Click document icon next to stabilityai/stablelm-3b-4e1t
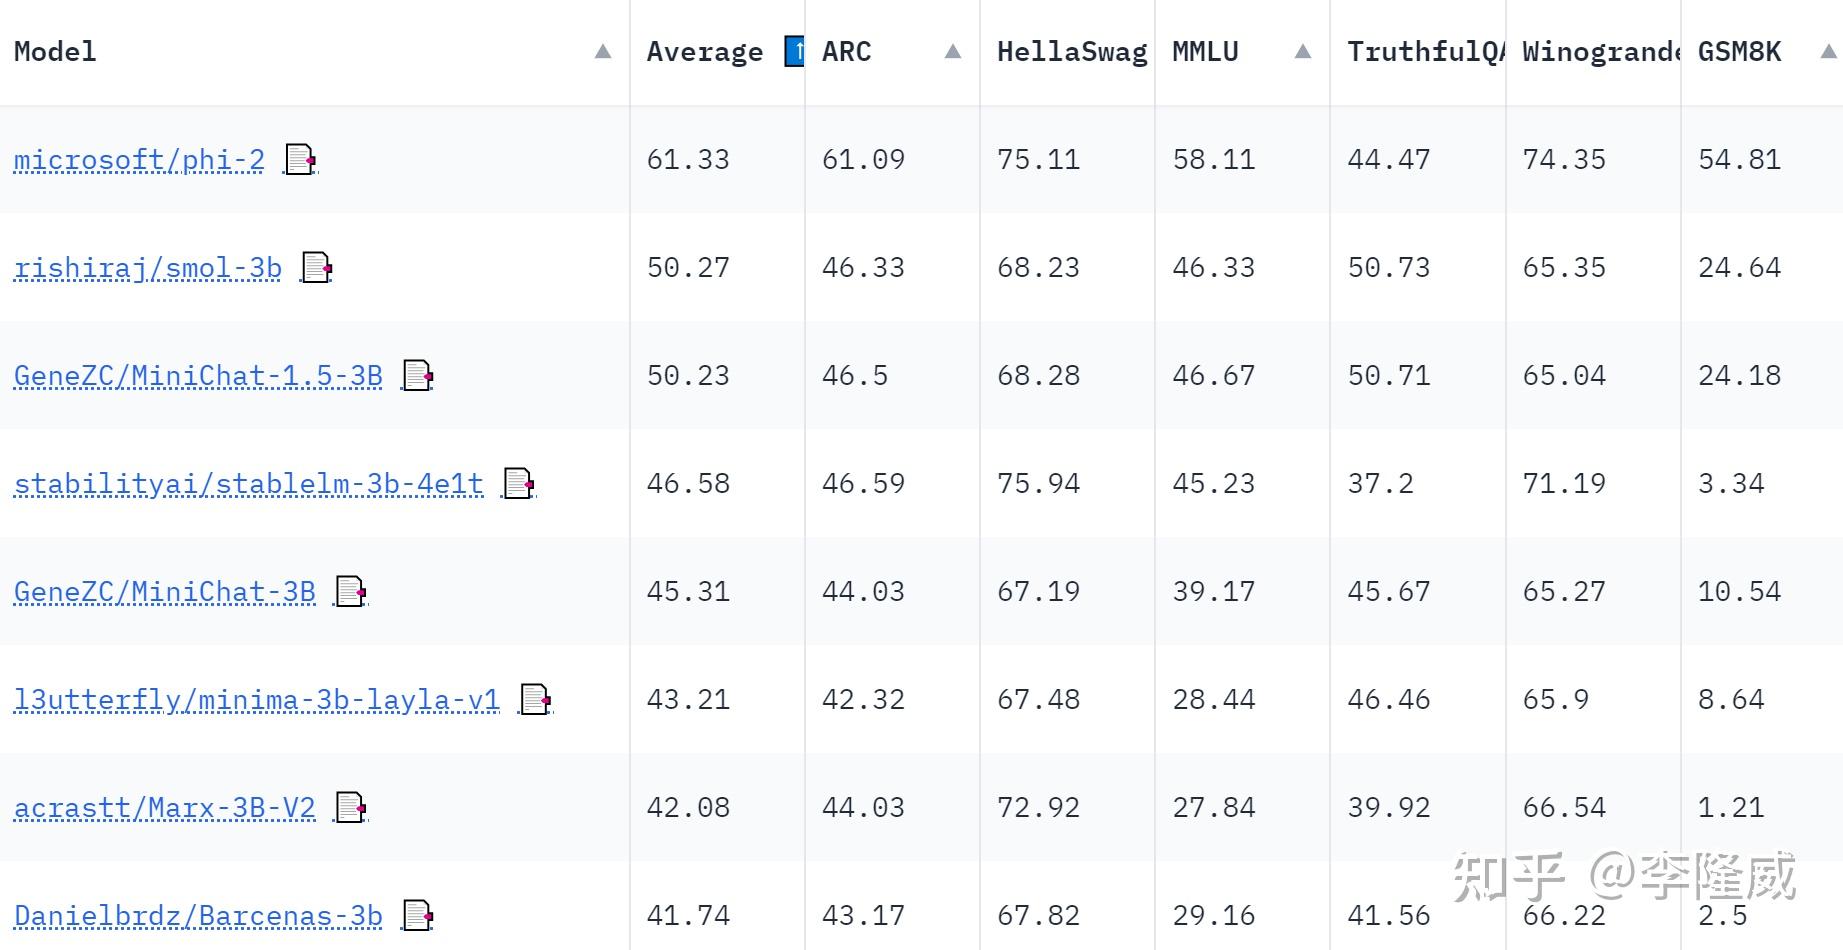Image resolution: width=1843 pixels, height=950 pixels. (x=518, y=484)
